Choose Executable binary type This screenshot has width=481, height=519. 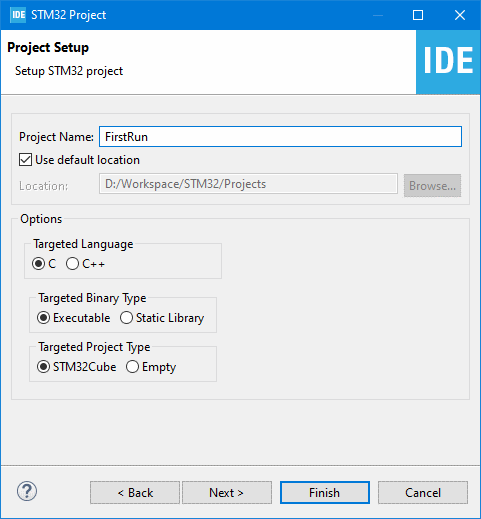tap(43, 318)
